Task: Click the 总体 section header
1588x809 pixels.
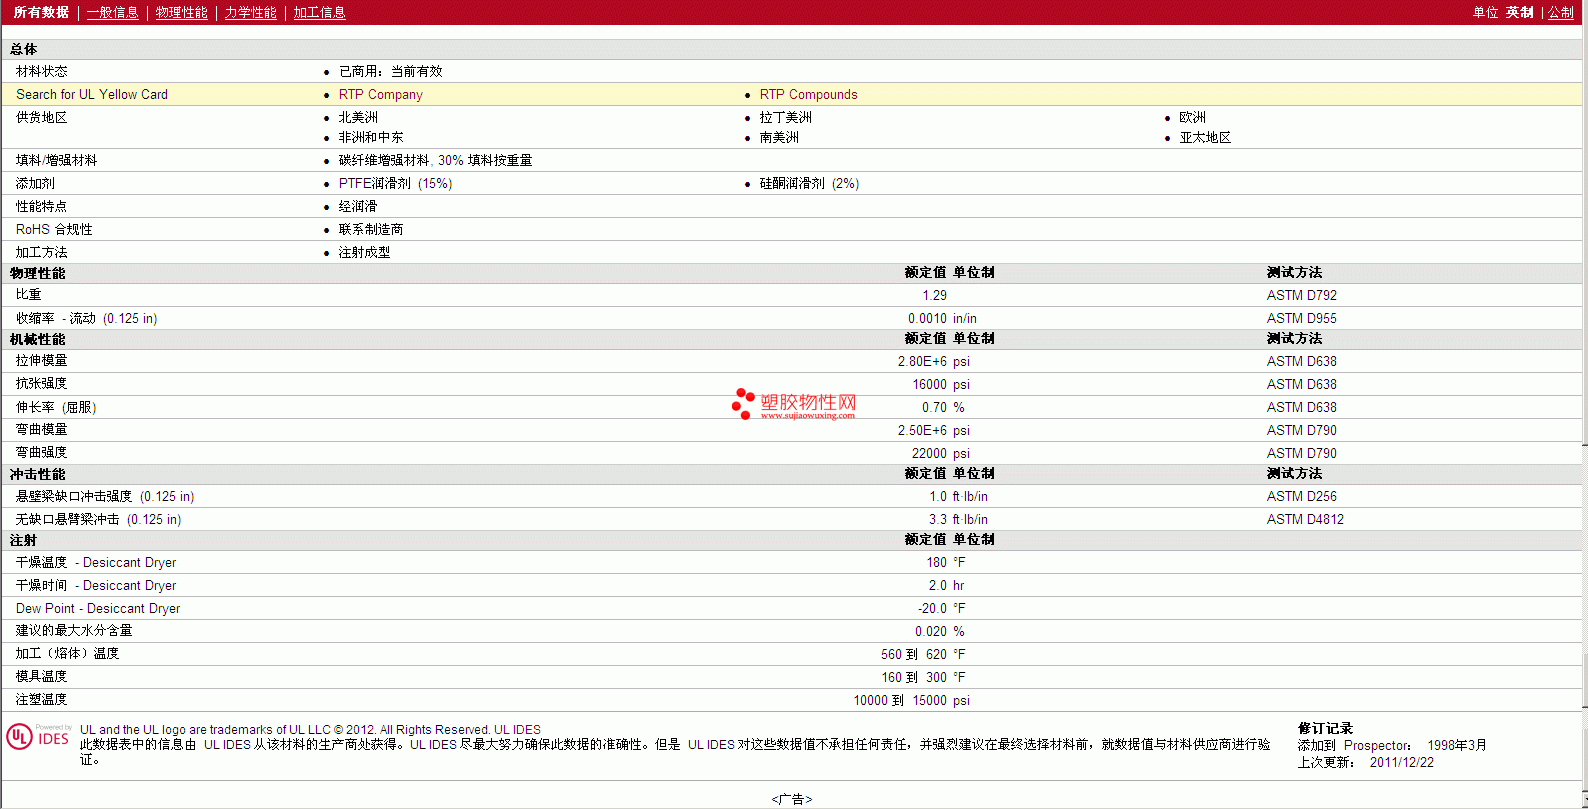Action: point(23,49)
